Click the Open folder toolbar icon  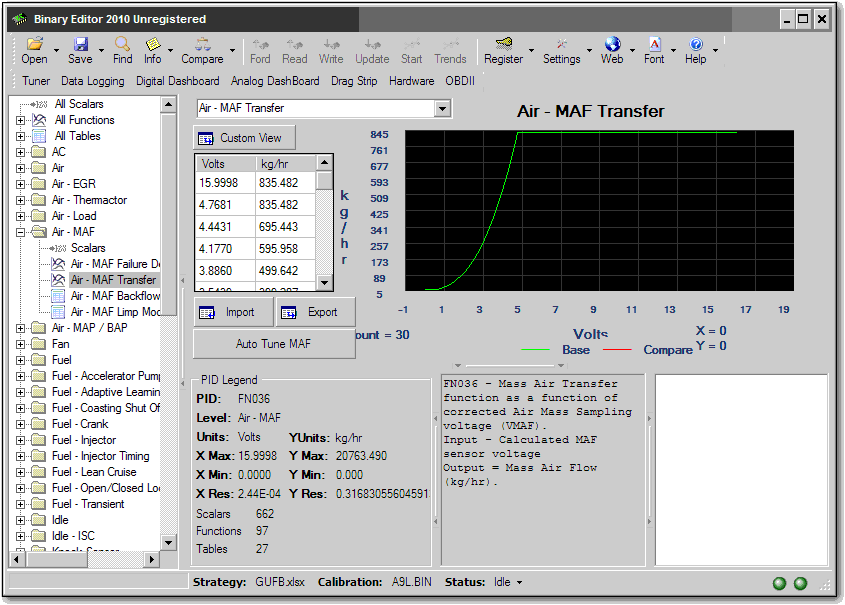click(x=34, y=44)
